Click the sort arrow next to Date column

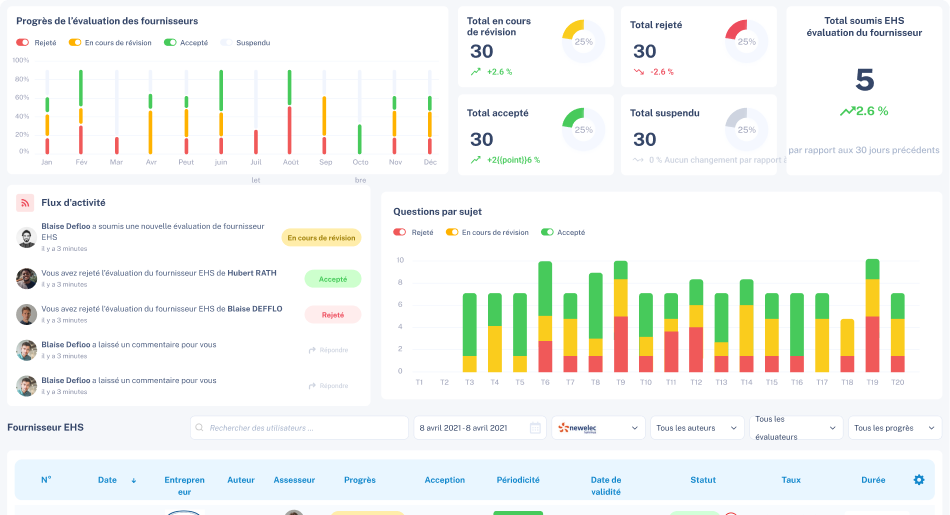(x=134, y=480)
